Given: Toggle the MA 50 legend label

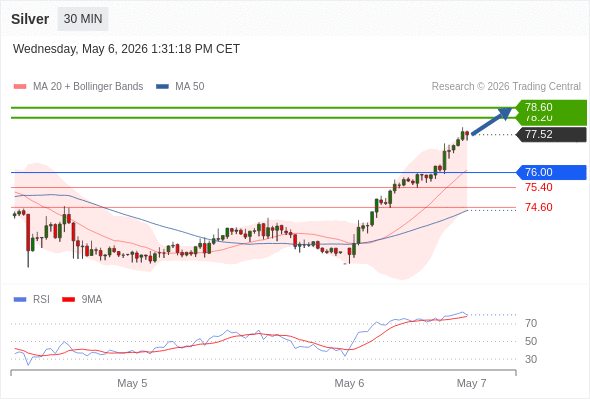Looking at the screenshot, I should click(190, 87).
